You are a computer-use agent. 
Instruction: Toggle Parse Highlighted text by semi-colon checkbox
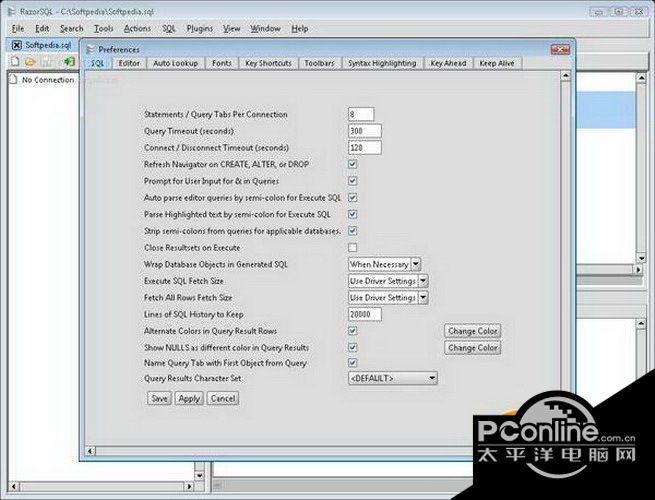(353, 214)
